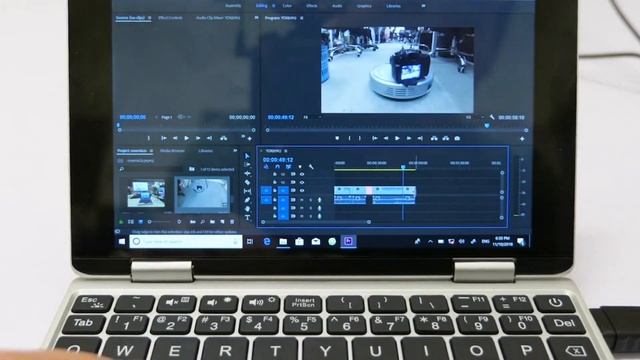
Task: Go to Out point in Program monitor
Action: tap(420, 138)
